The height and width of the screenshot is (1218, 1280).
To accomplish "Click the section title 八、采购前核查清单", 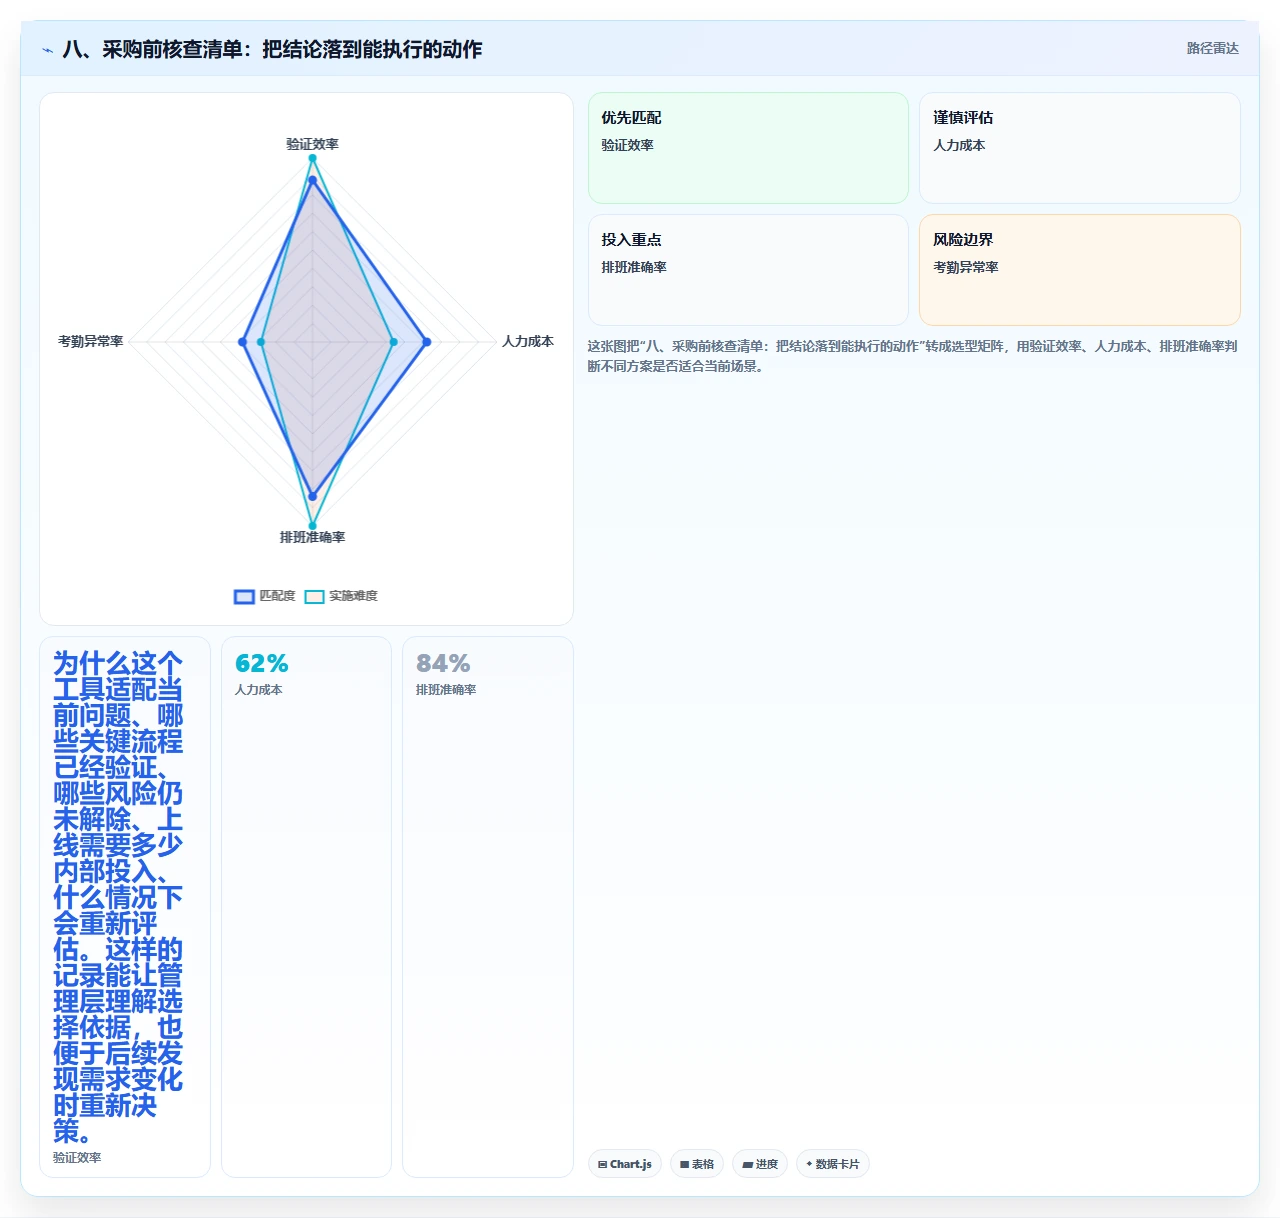I will pos(272,49).
